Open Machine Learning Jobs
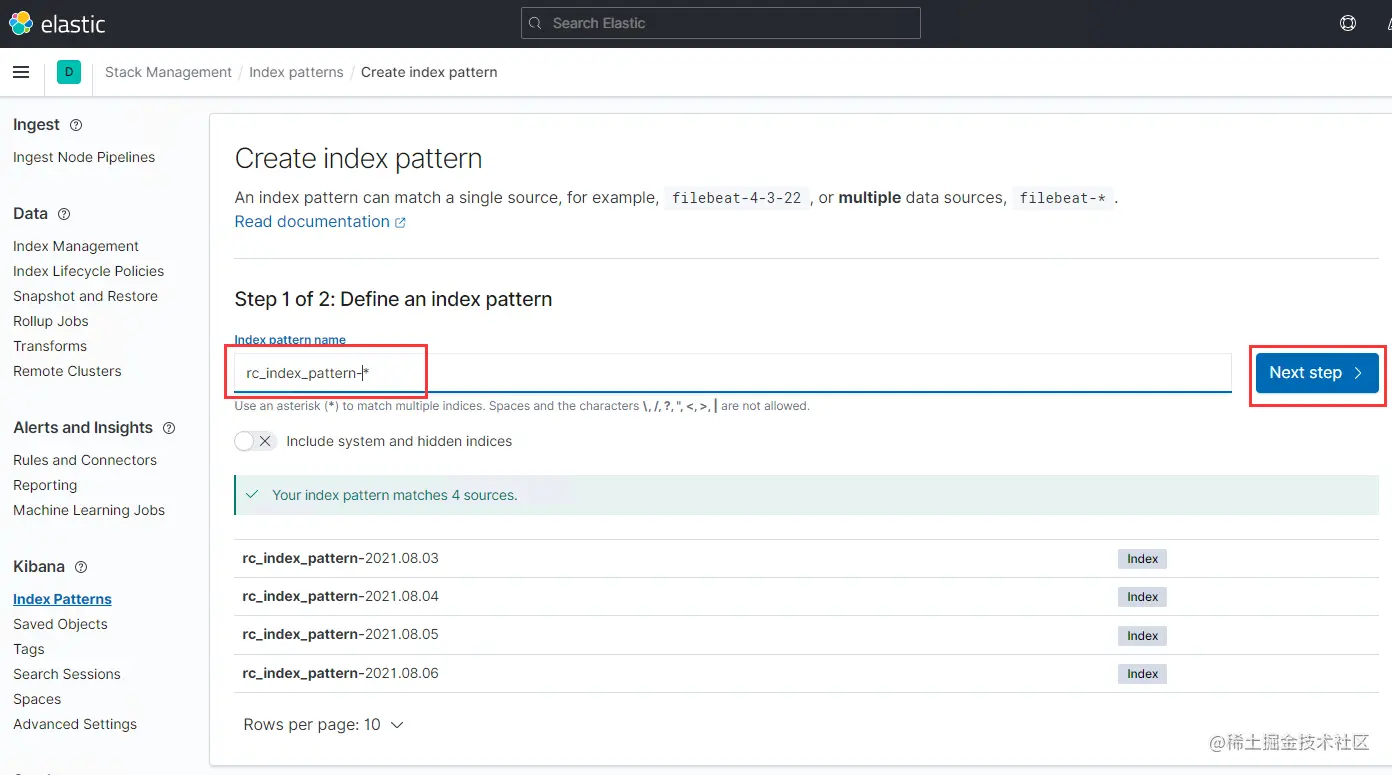The width and height of the screenshot is (1392, 775). click(x=89, y=510)
